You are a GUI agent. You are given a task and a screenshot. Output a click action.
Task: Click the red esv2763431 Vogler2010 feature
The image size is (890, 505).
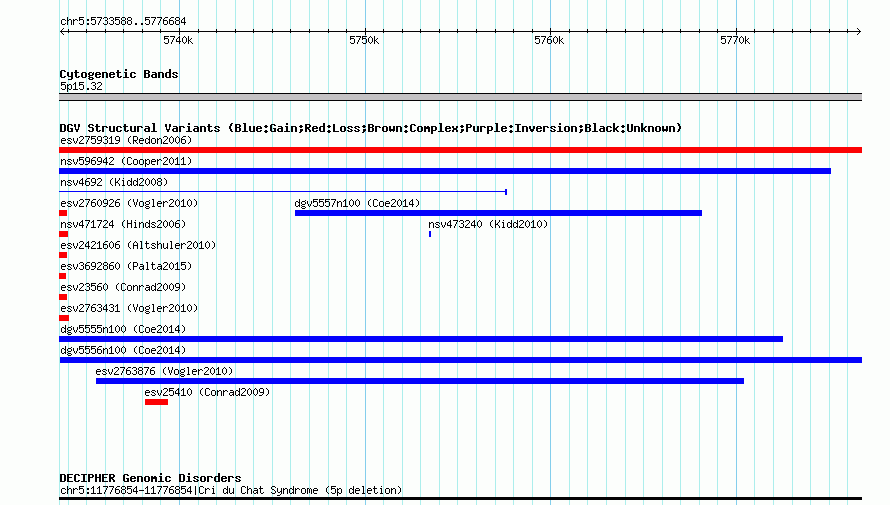click(x=64, y=318)
